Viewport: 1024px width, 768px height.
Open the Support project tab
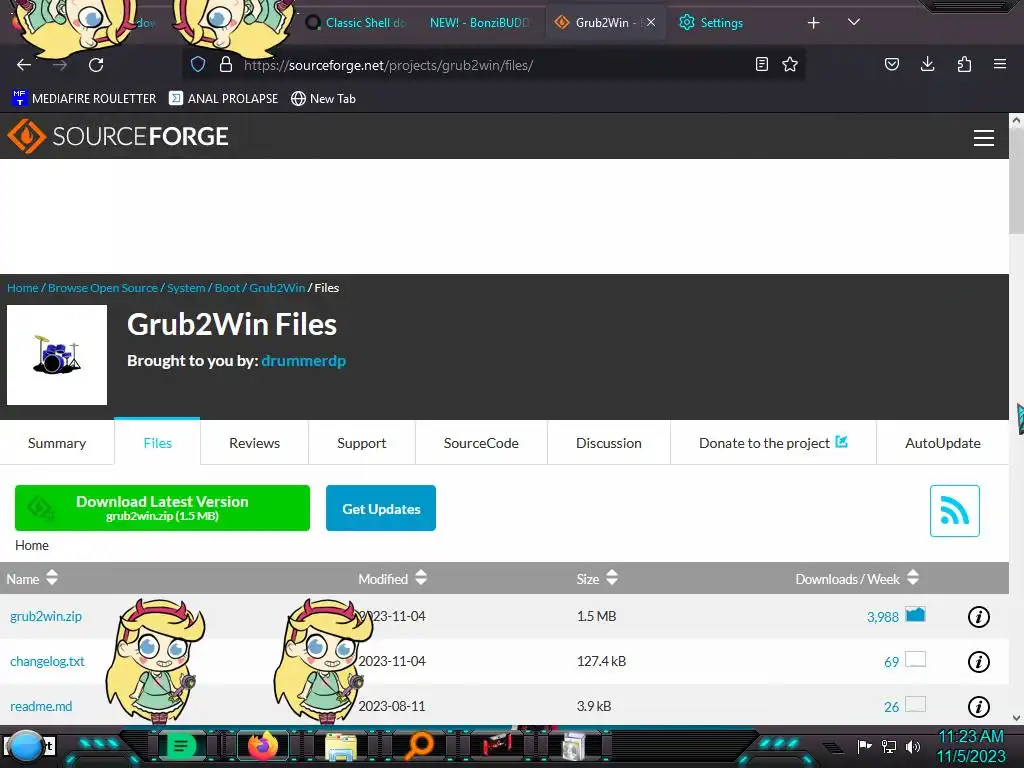(361, 443)
